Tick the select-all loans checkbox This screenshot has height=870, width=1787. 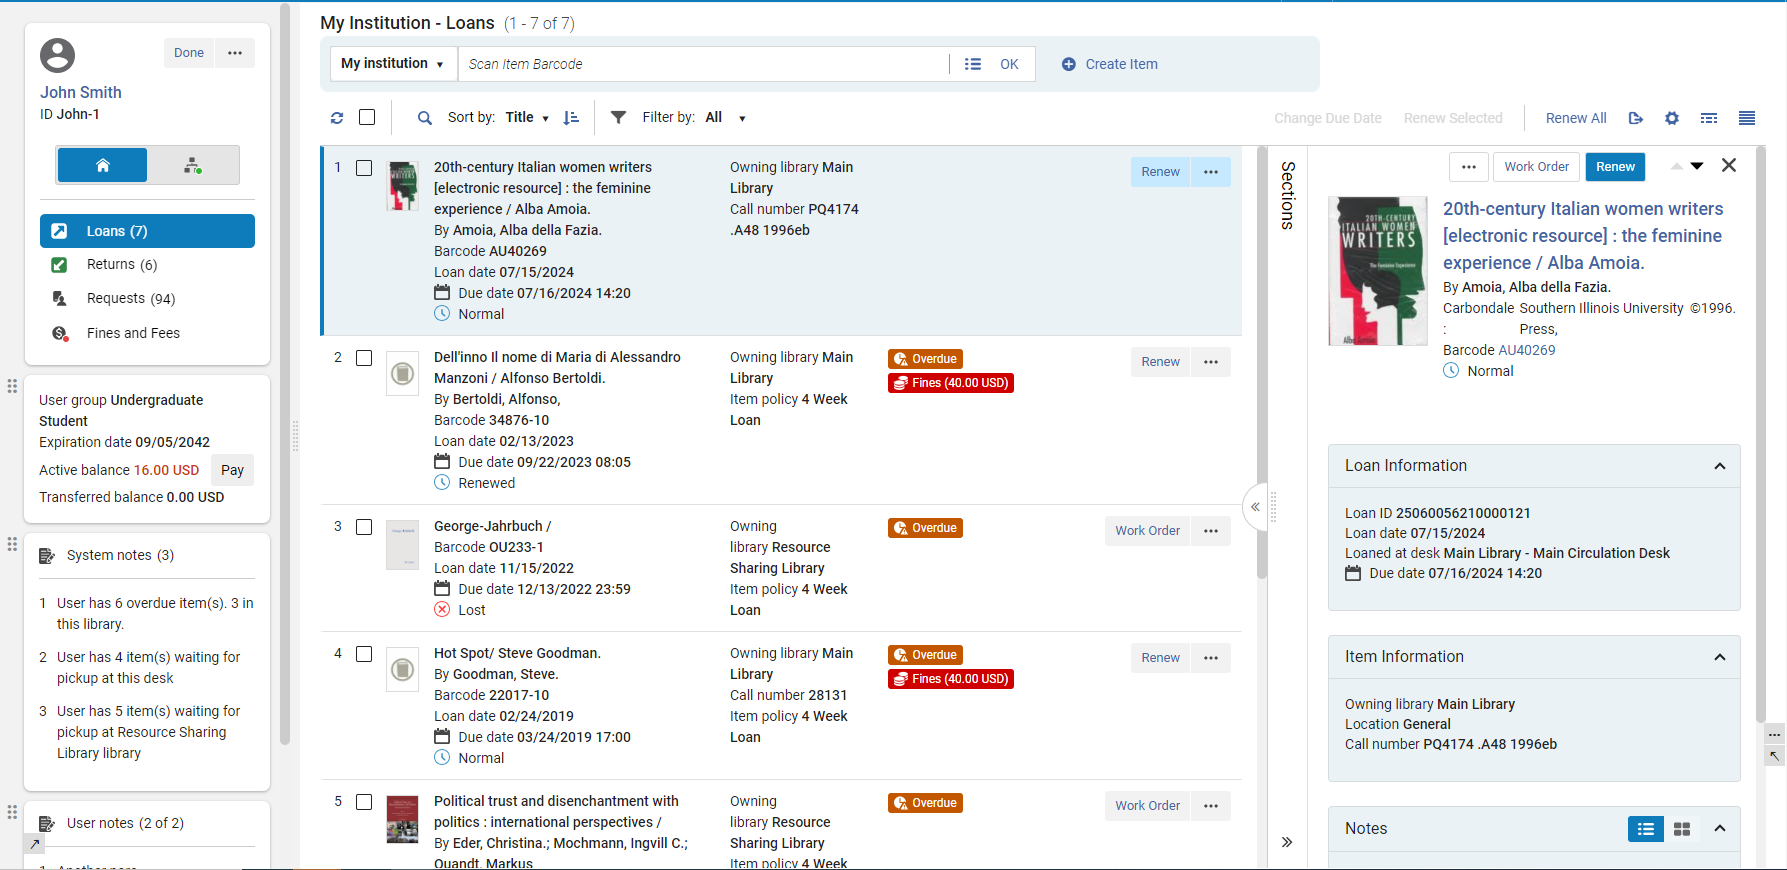(x=367, y=117)
